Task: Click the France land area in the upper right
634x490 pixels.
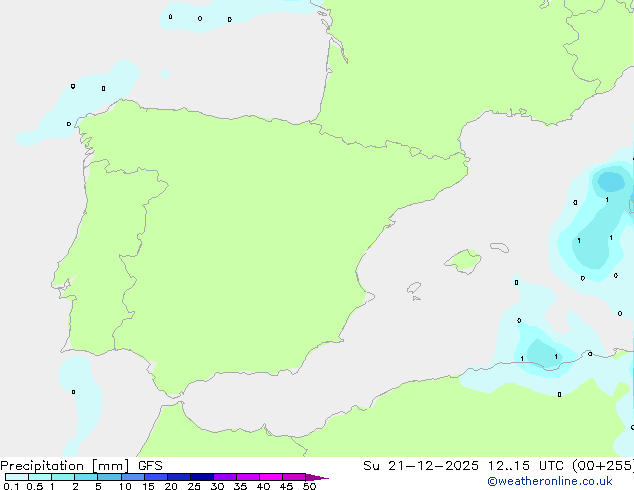Action: pyautogui.click(x=440, y=60)
